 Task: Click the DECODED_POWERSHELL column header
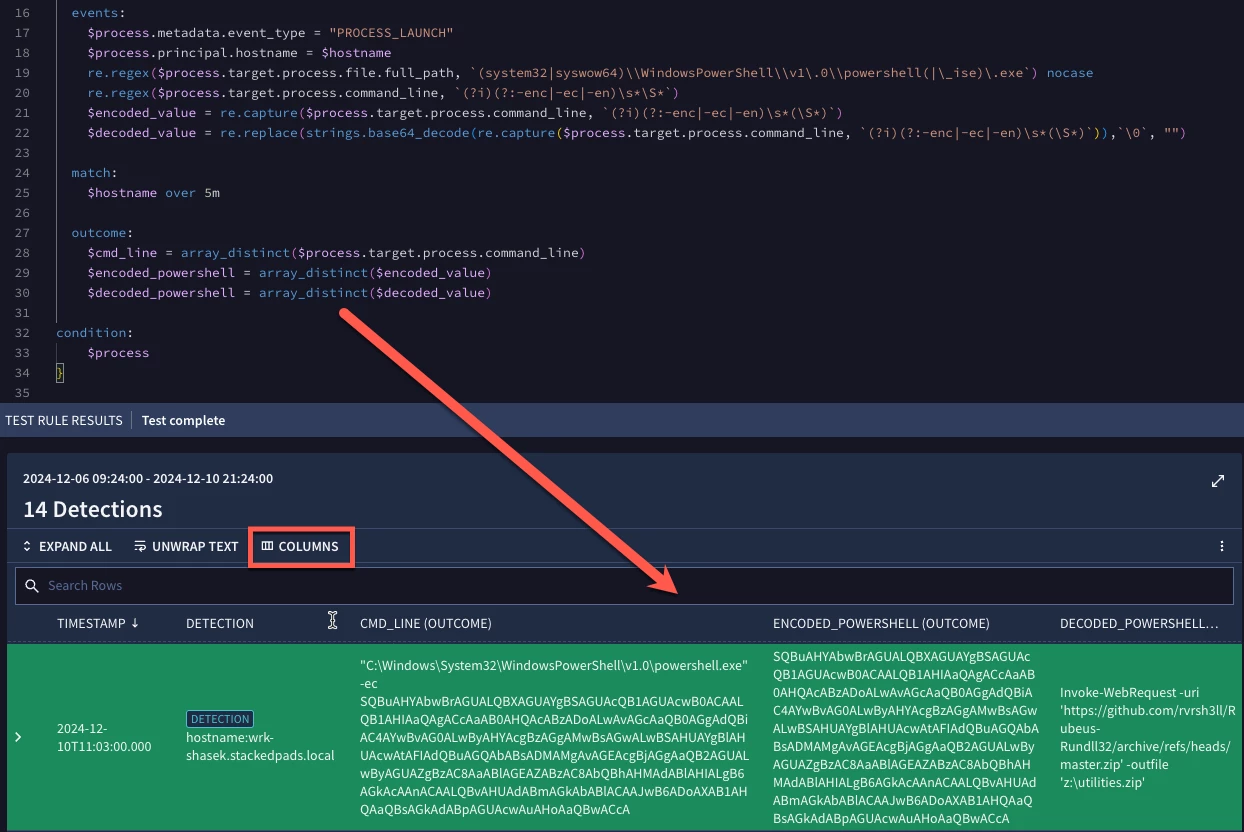pyautogui.click(x=1140, y=623)
